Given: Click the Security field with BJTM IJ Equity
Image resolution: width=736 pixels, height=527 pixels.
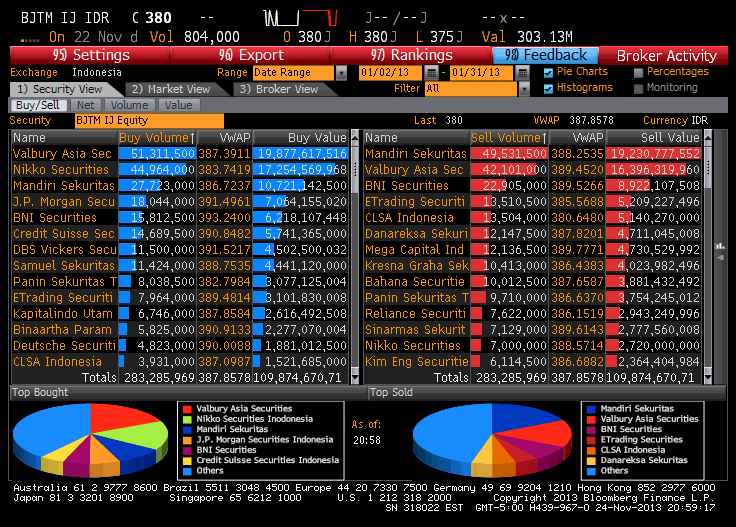Looking at the screenshot, I should [x=149, y=120].
